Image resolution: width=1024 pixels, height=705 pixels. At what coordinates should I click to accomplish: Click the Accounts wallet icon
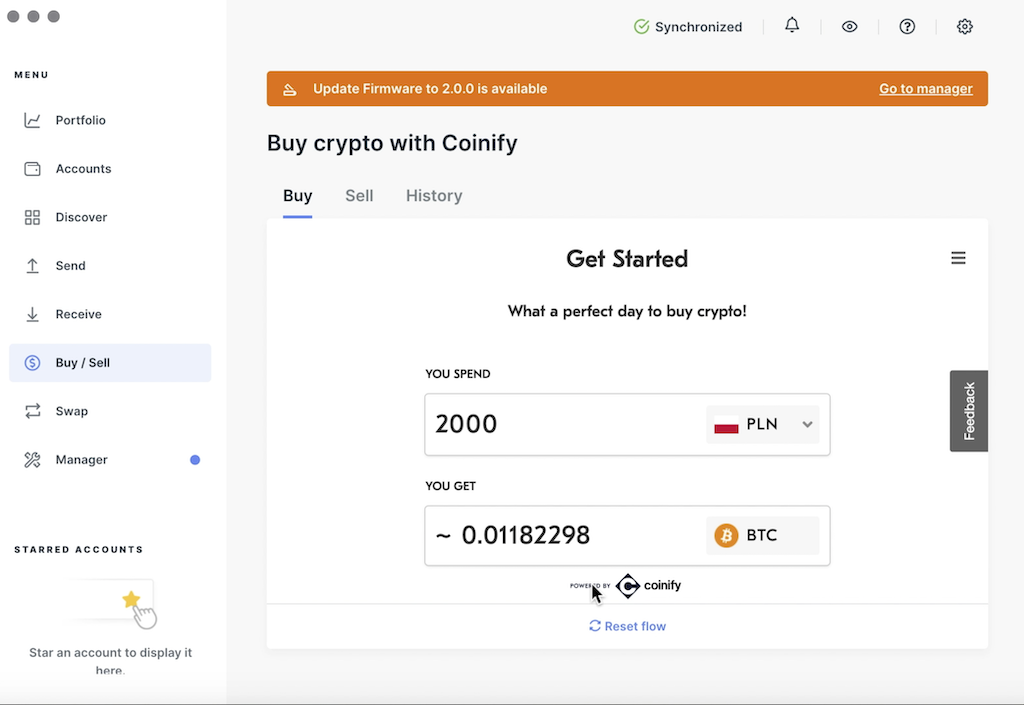[x=32, y=169]
